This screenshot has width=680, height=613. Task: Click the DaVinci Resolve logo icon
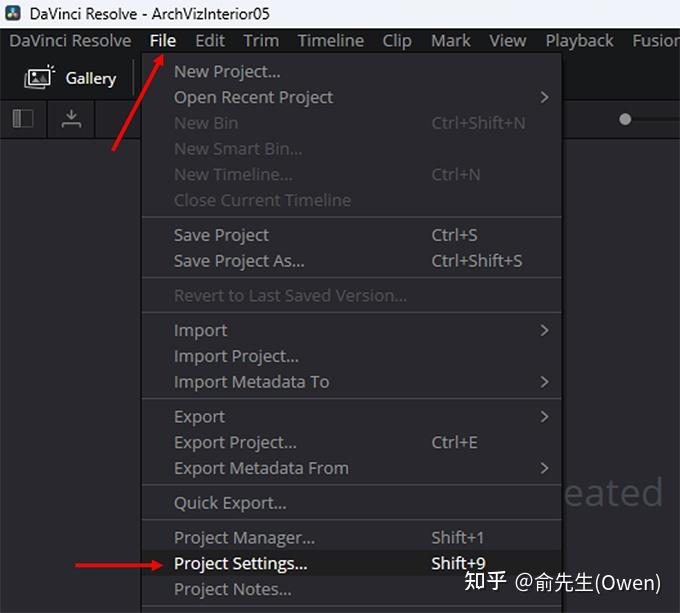coord(14,14)
